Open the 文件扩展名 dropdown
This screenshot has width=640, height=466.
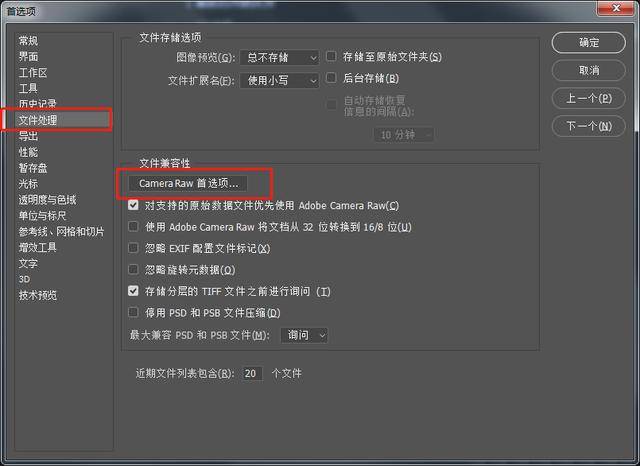tap(279, 80)
